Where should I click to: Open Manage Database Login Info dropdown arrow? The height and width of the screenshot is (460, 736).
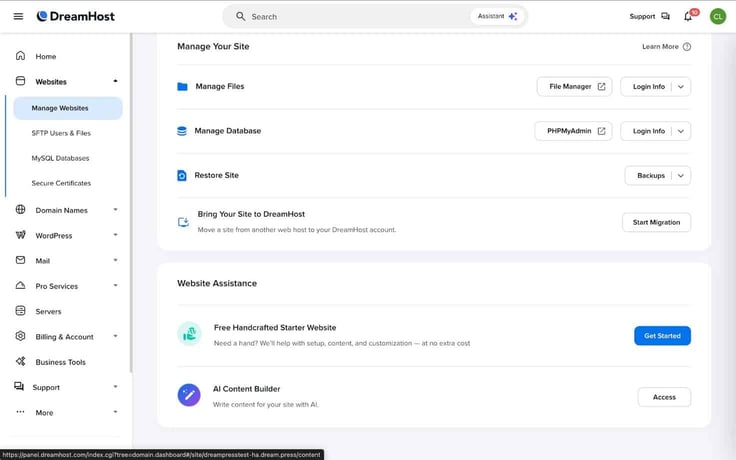click(x=681, y=131)
